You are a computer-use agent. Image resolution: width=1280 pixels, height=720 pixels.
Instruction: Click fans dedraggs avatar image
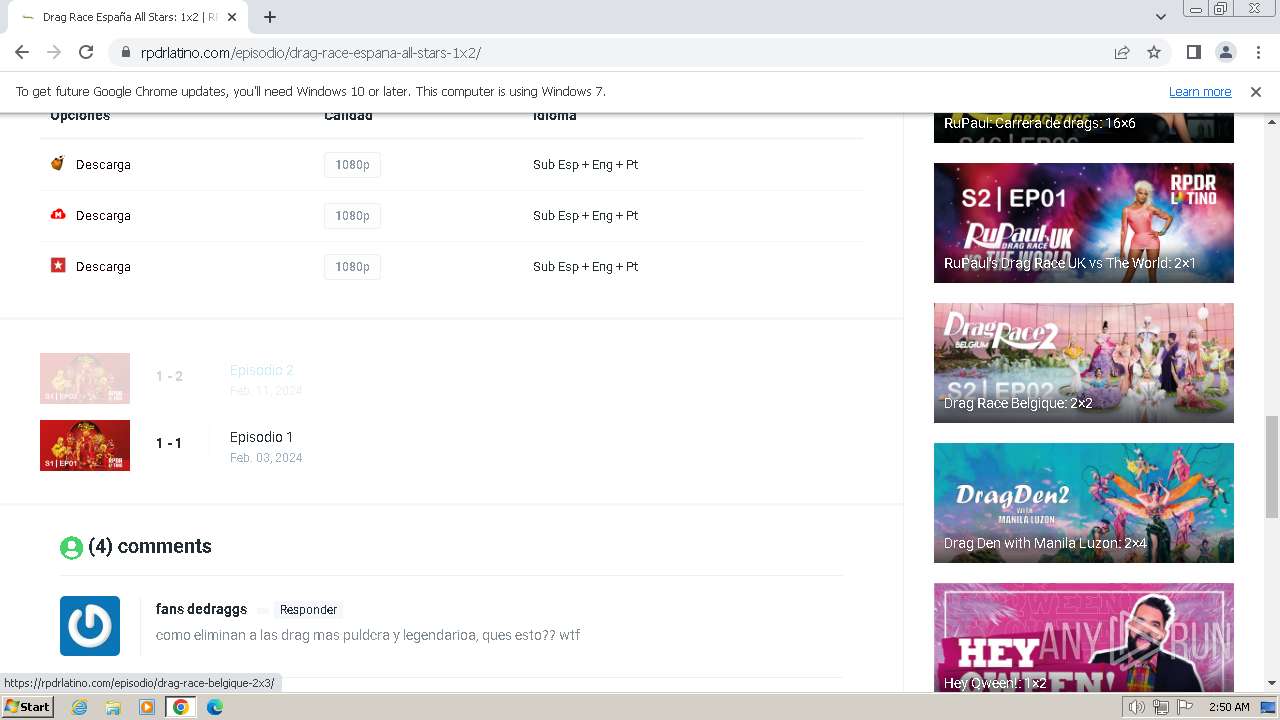coord(90,626)
